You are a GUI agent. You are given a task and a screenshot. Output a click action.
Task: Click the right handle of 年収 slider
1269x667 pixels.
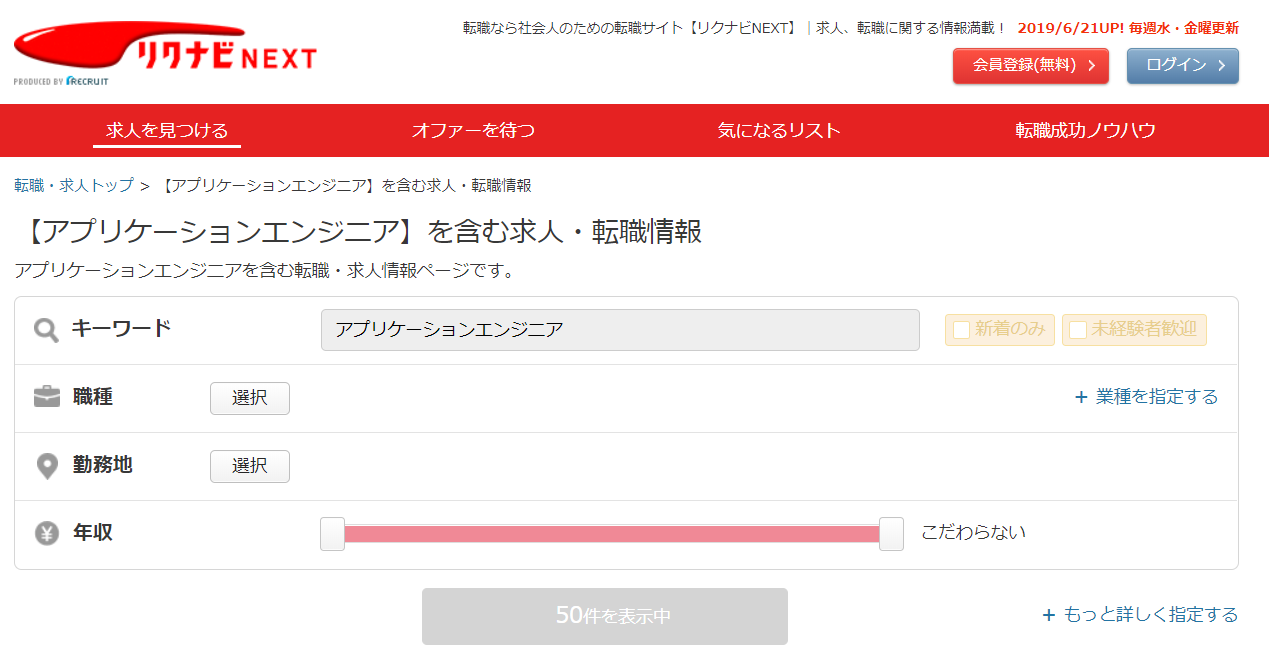[x=891, y=534]
